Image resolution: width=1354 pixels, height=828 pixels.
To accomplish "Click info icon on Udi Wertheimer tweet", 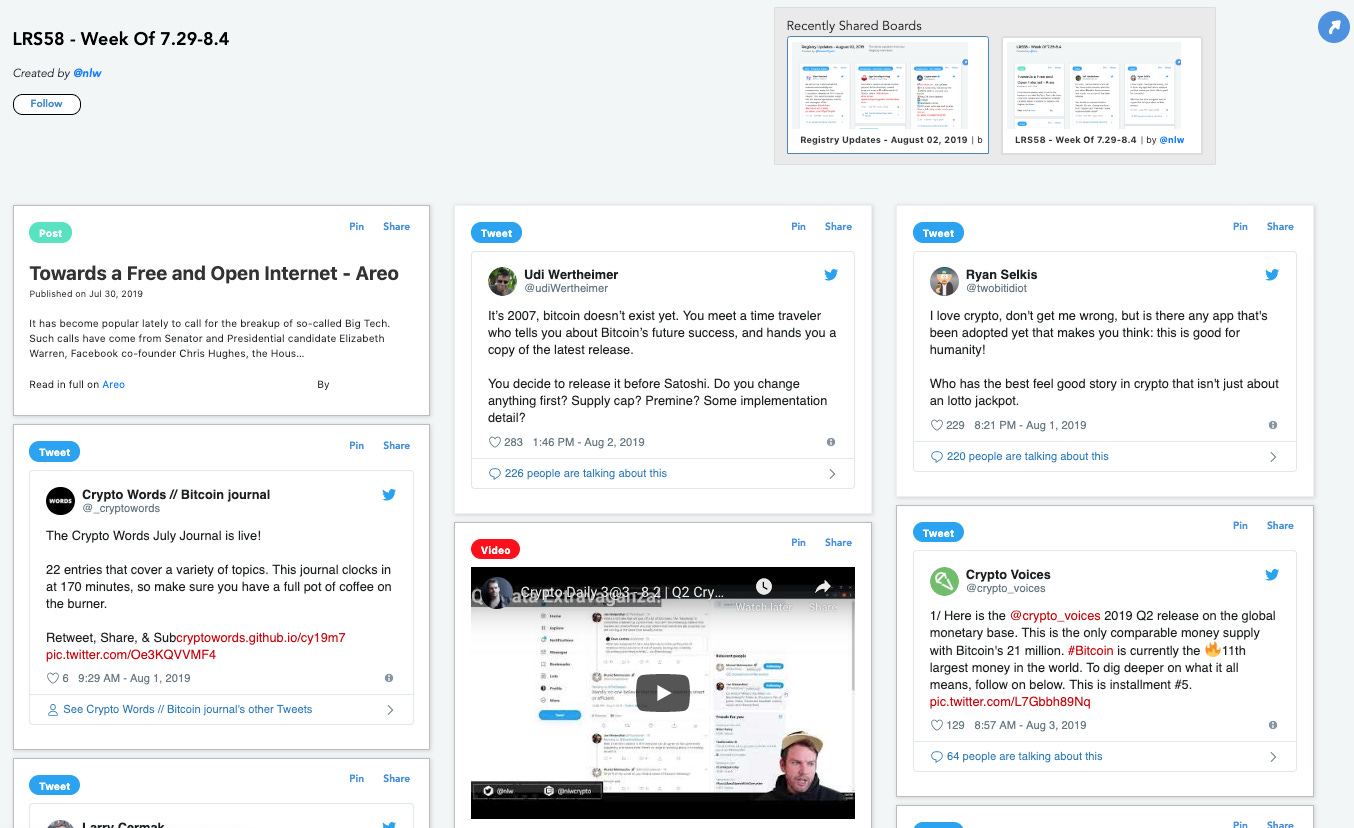I will point(831,442).
